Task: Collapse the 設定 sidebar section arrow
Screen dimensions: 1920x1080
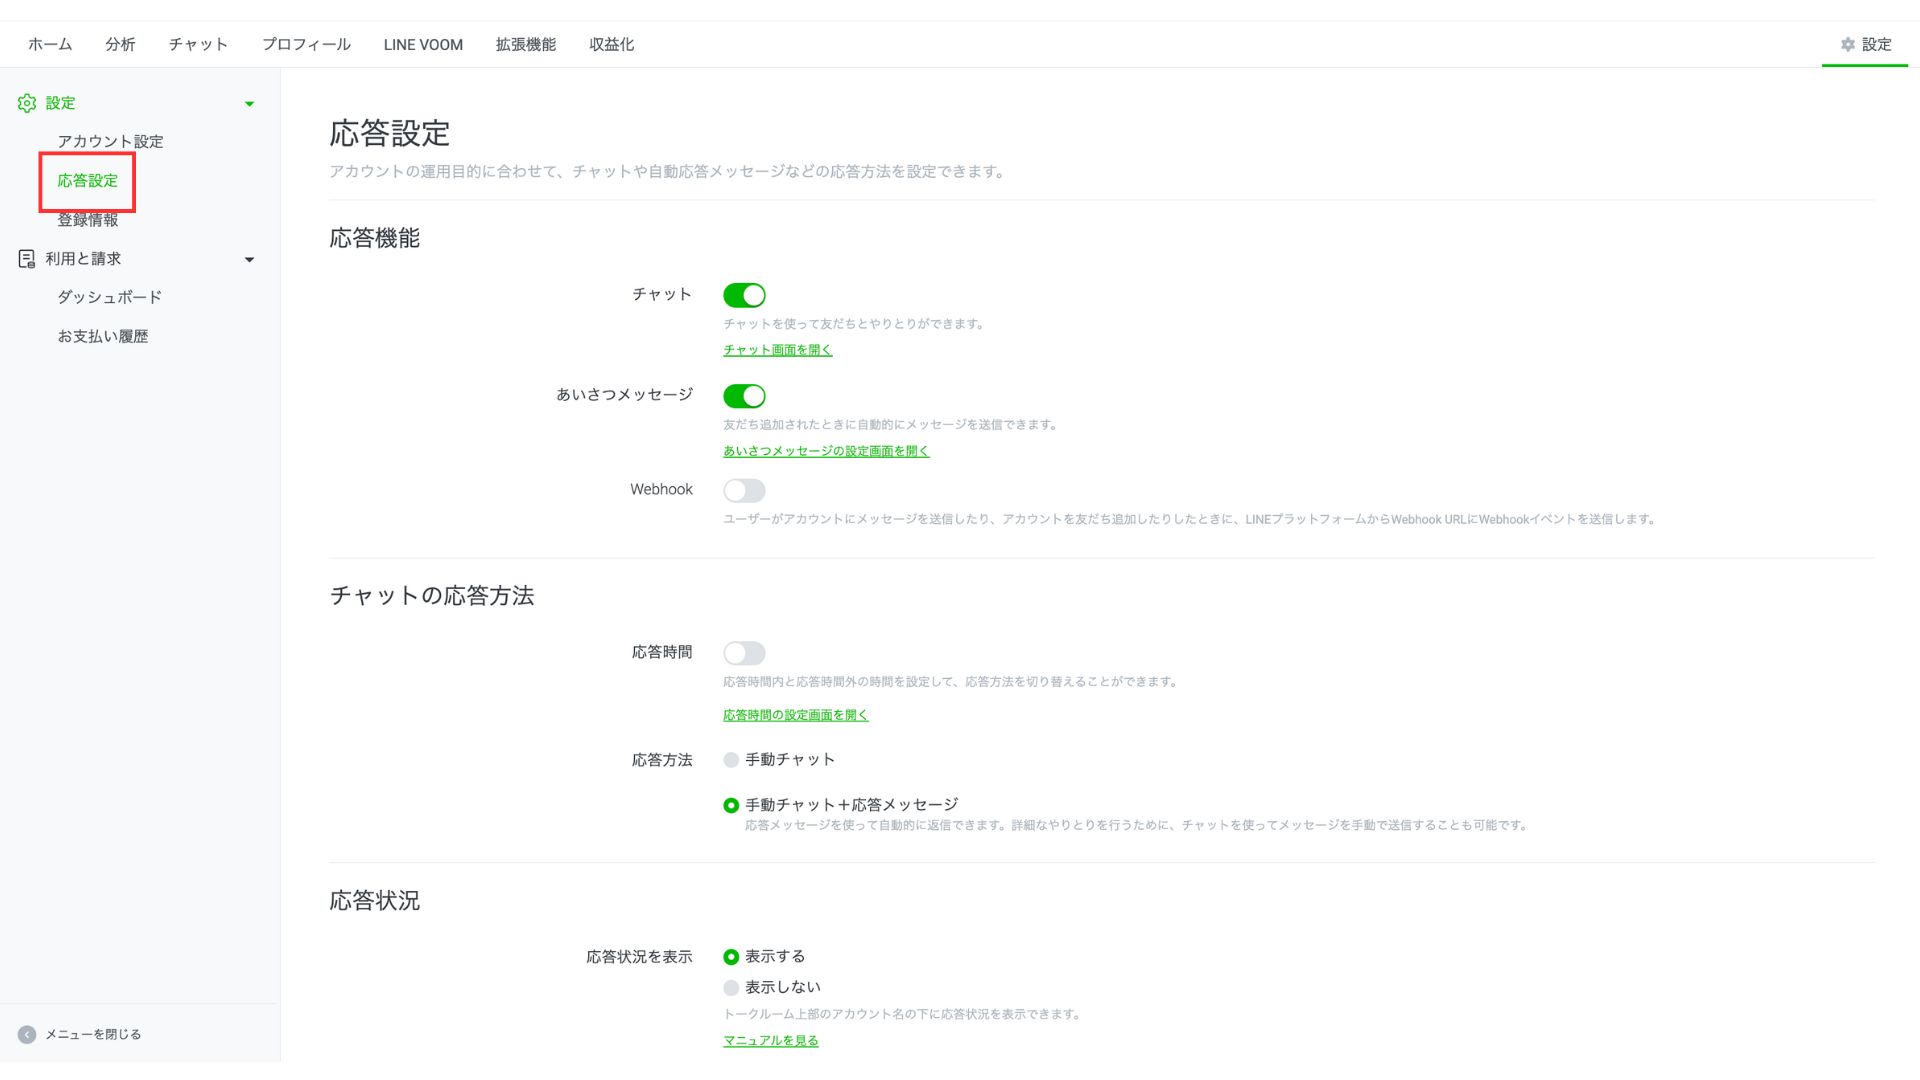Action: 249,104
